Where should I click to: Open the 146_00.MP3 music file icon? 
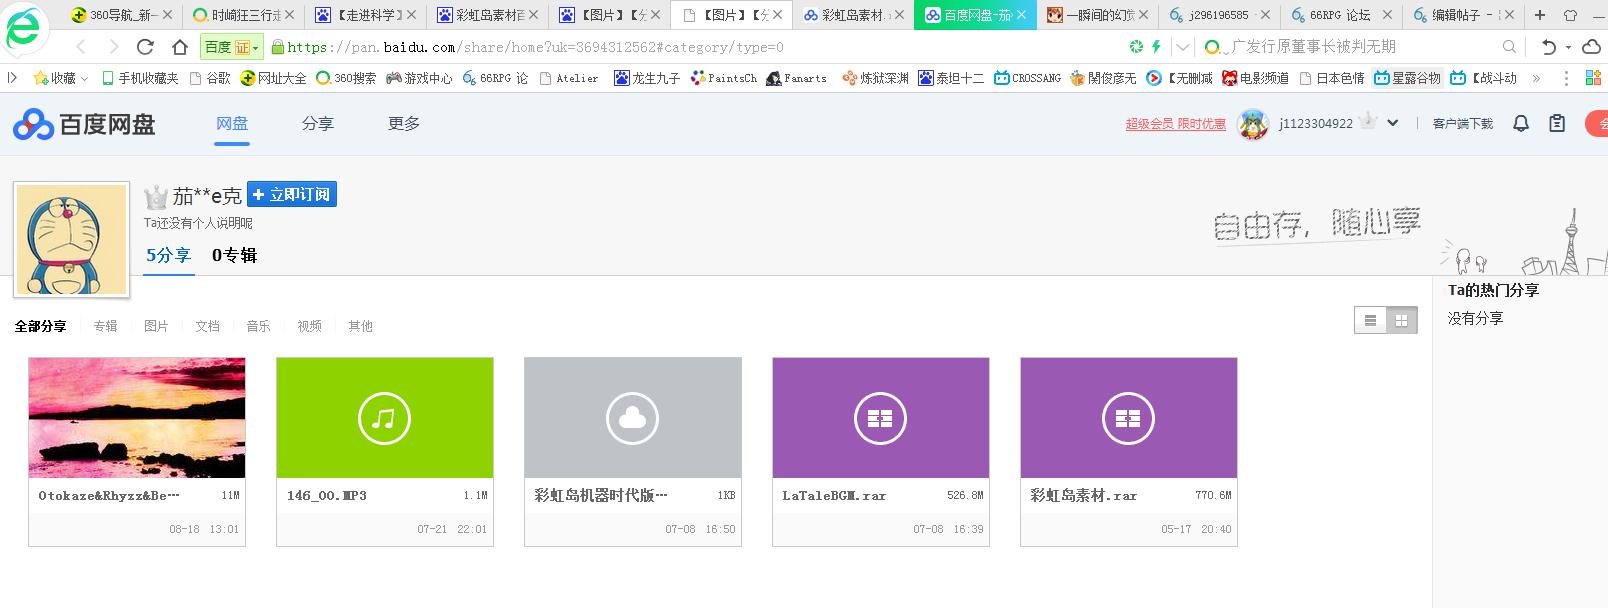384,418
